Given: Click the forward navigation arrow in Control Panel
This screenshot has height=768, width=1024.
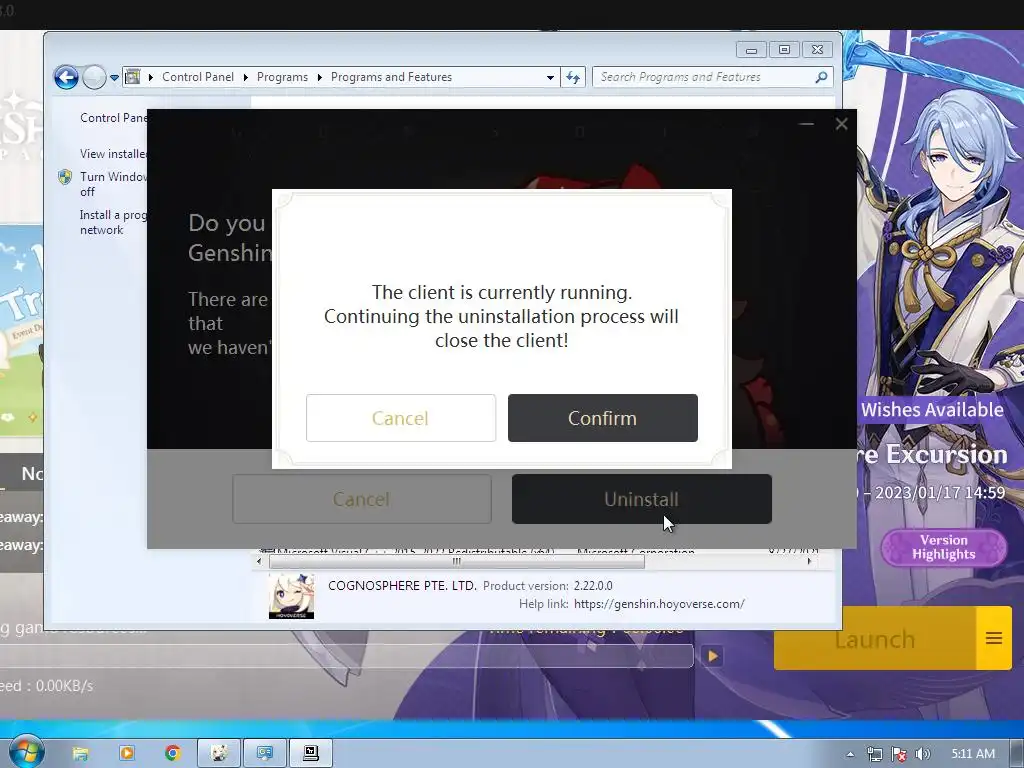Looking at the screenshot, I should coord(94,77).
